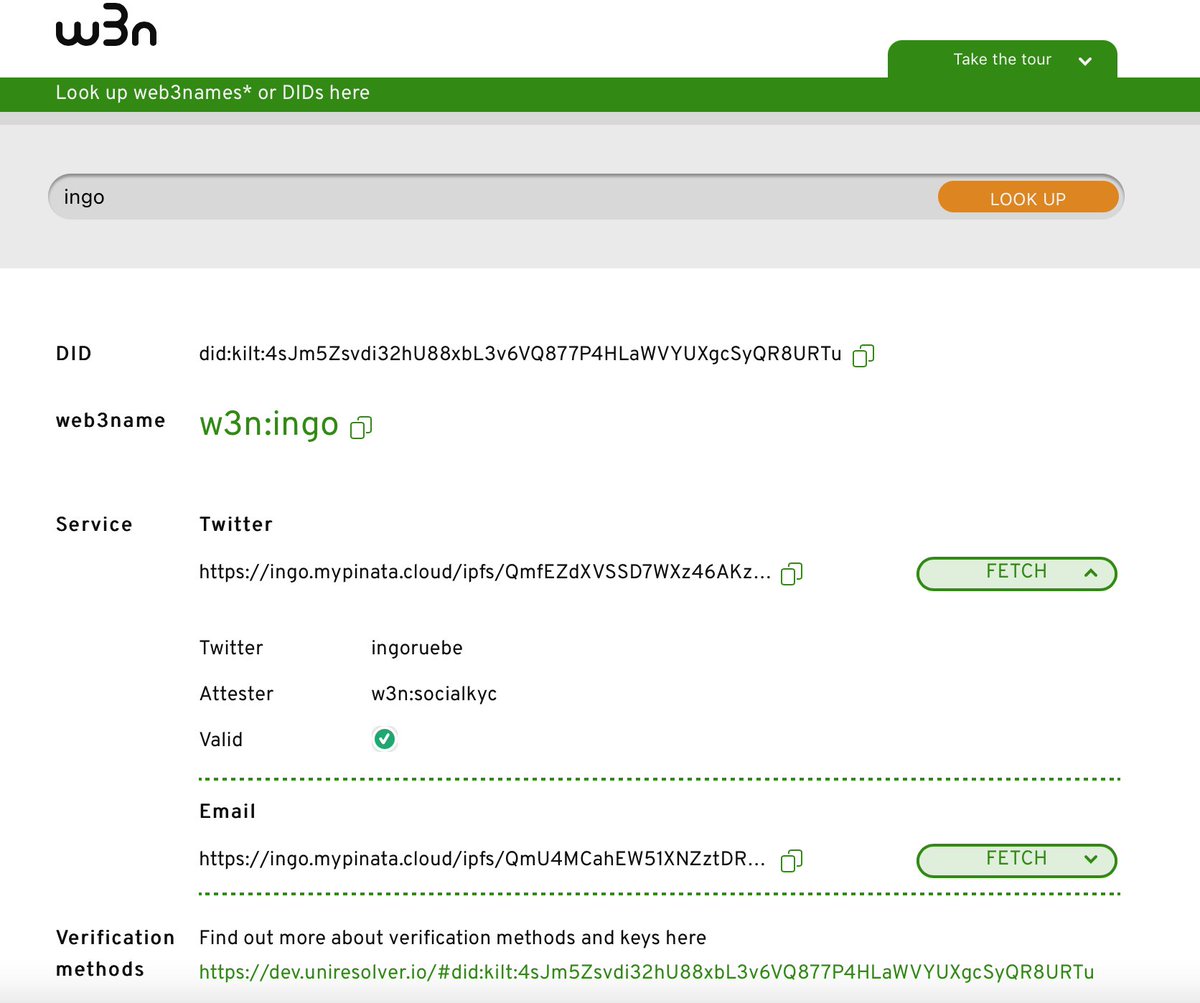1200x1003 pixels.
Task: Open the dev.uniresolver.io verification link
Action: click(647, 972)
